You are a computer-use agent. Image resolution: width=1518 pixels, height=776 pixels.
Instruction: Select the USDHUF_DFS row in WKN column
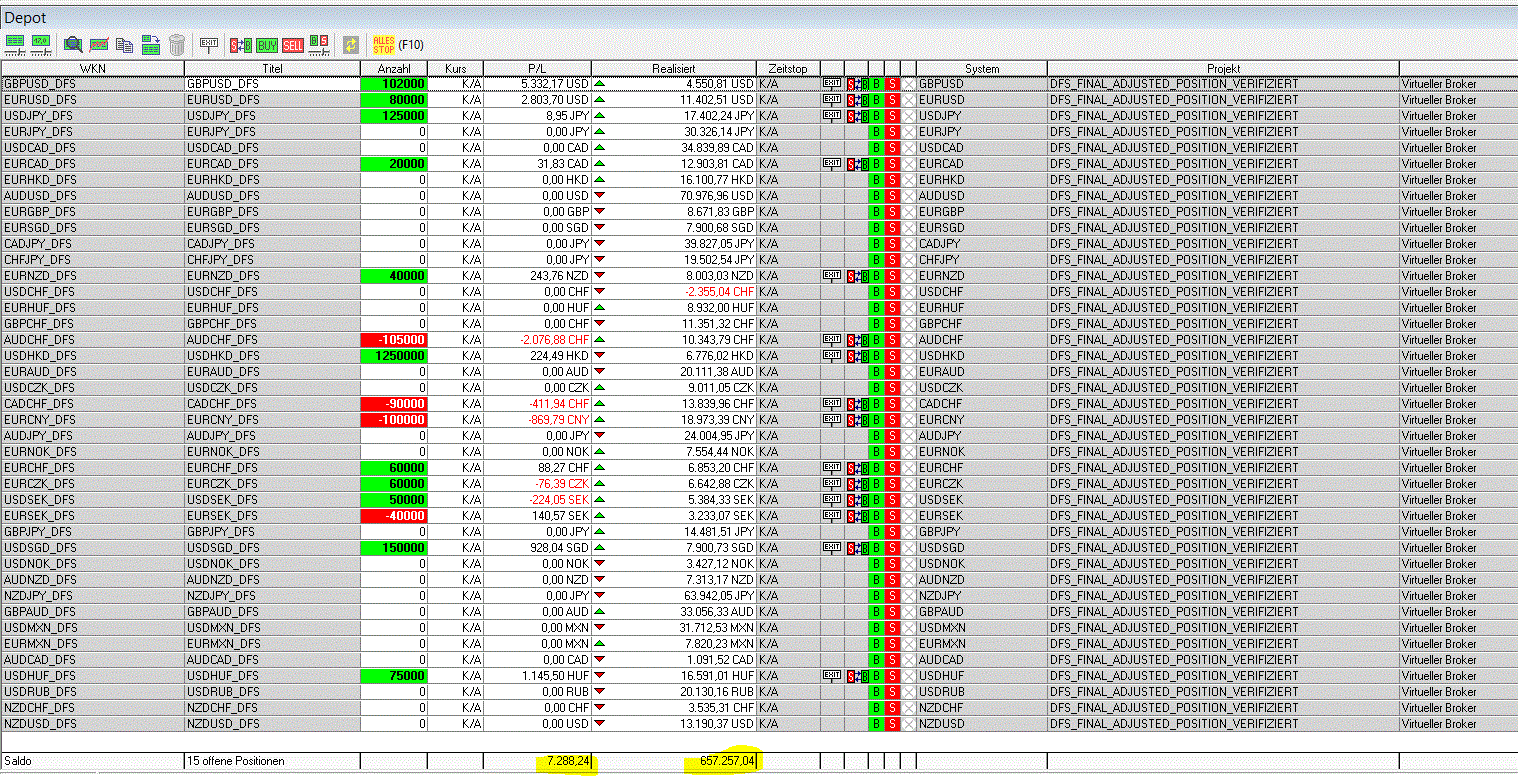click(92, 676)
